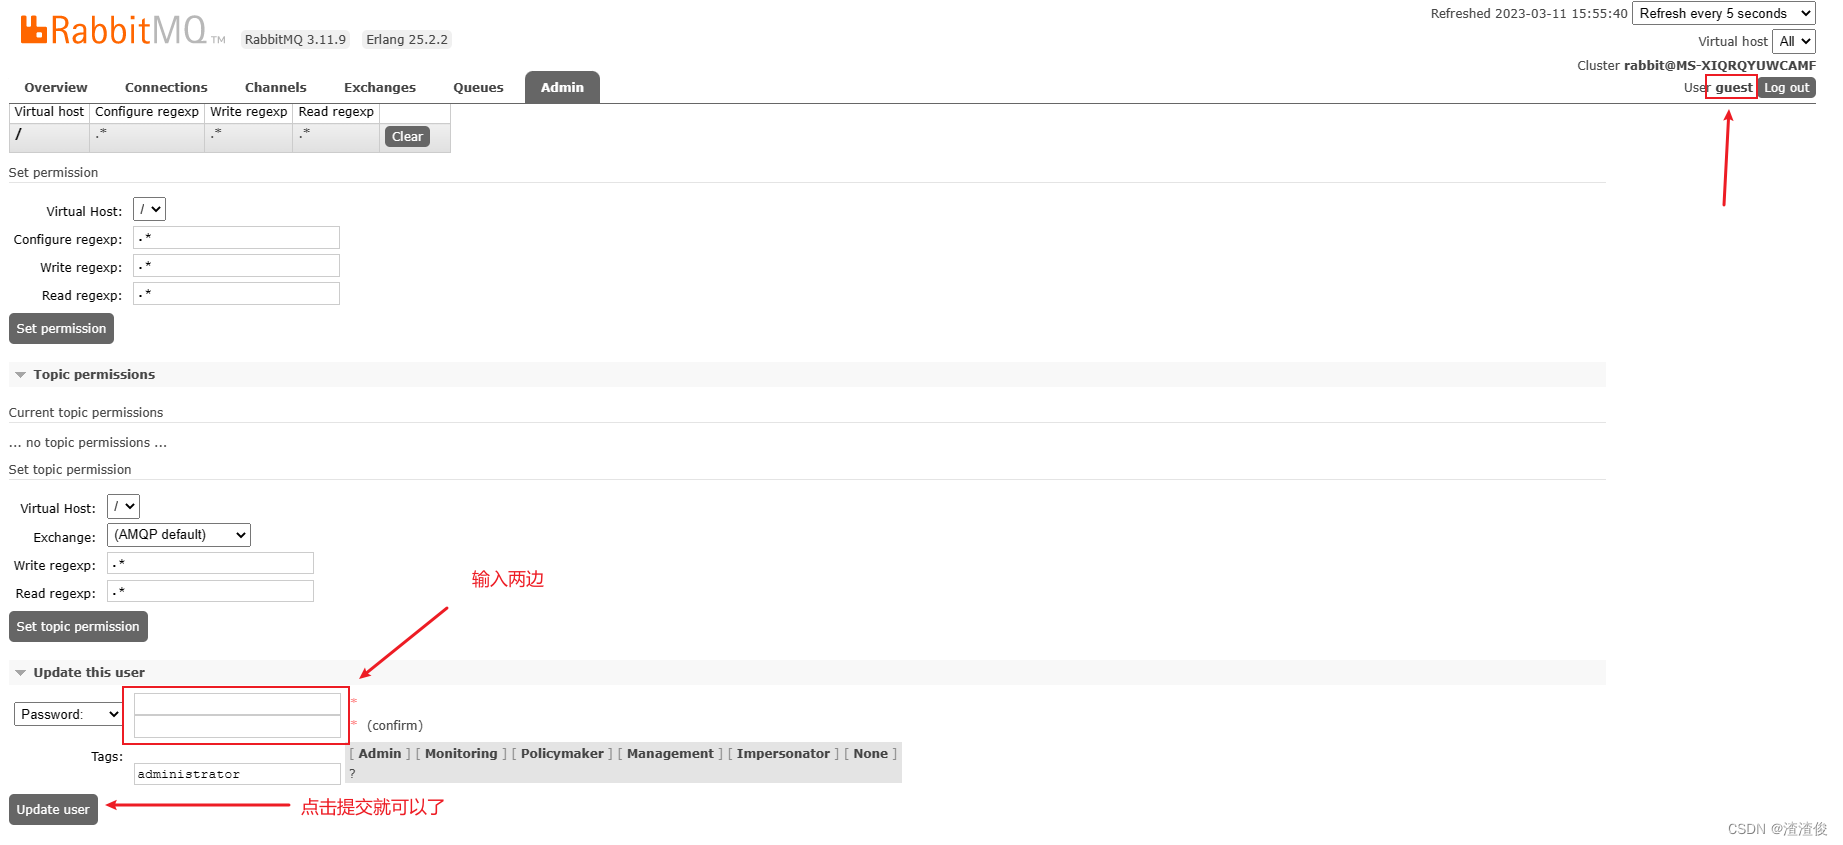The width and height of the screenshot is (1843, 845).
Task: Open the top Virtual host All dropdown
Action: [x=1794, y=41]
